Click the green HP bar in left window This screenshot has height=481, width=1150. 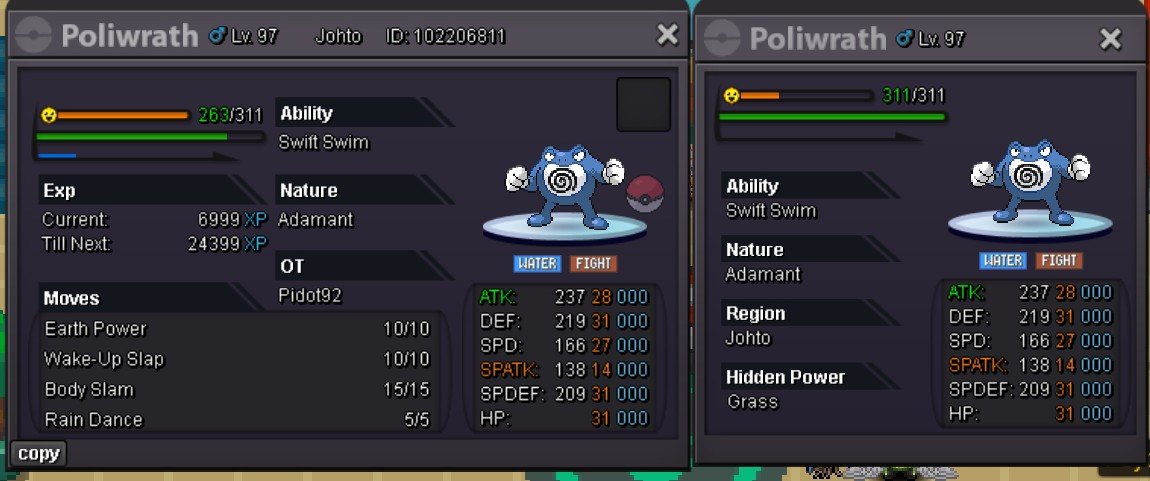[x=150, y=136]
